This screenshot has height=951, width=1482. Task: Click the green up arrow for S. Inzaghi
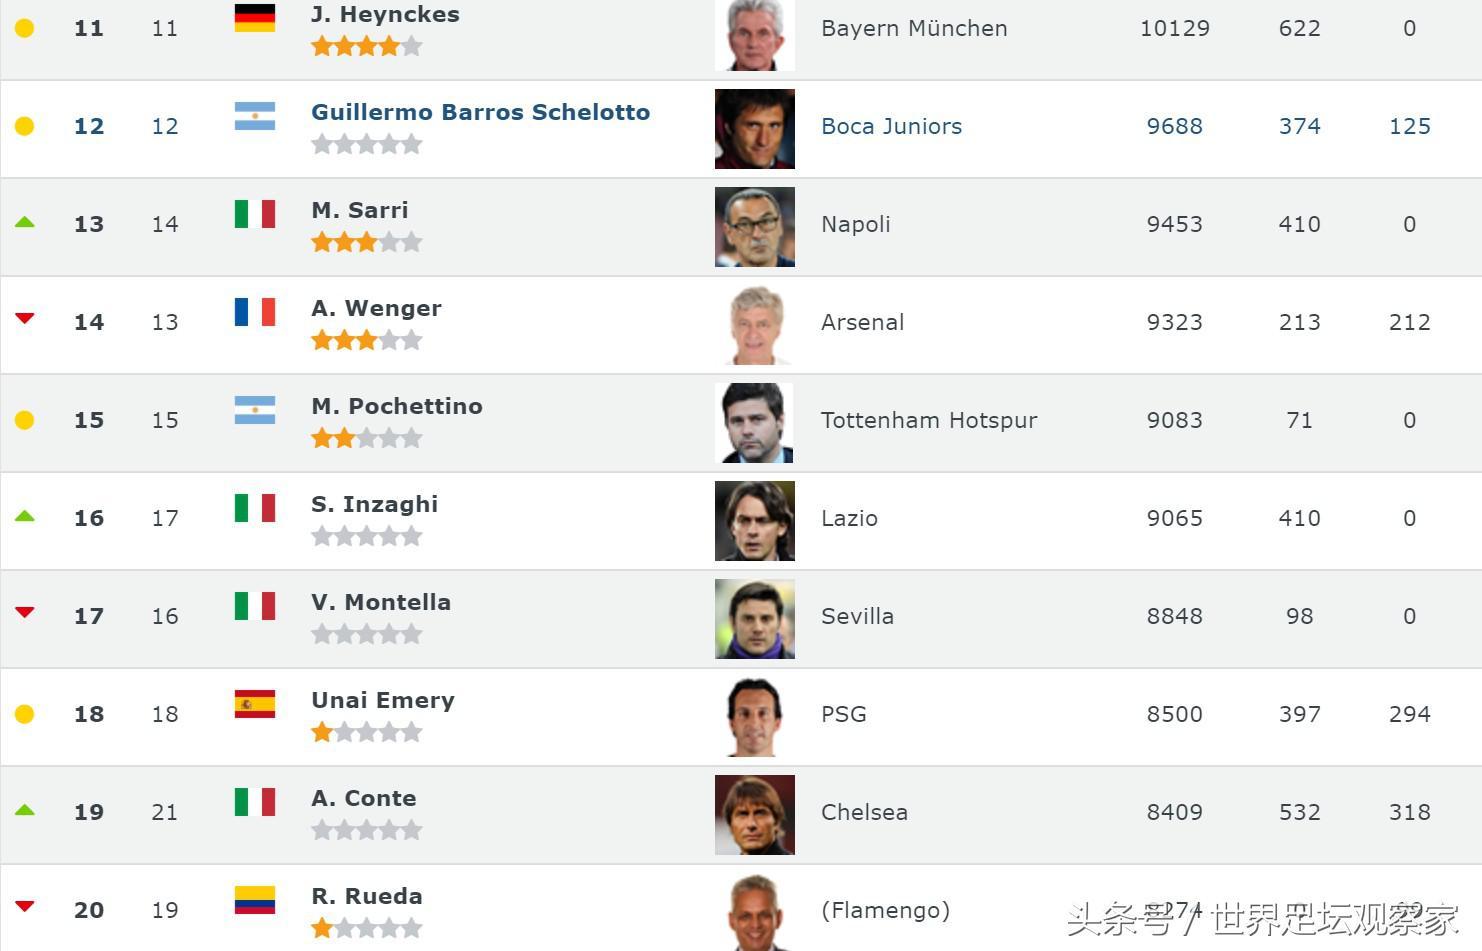point(25,516)
